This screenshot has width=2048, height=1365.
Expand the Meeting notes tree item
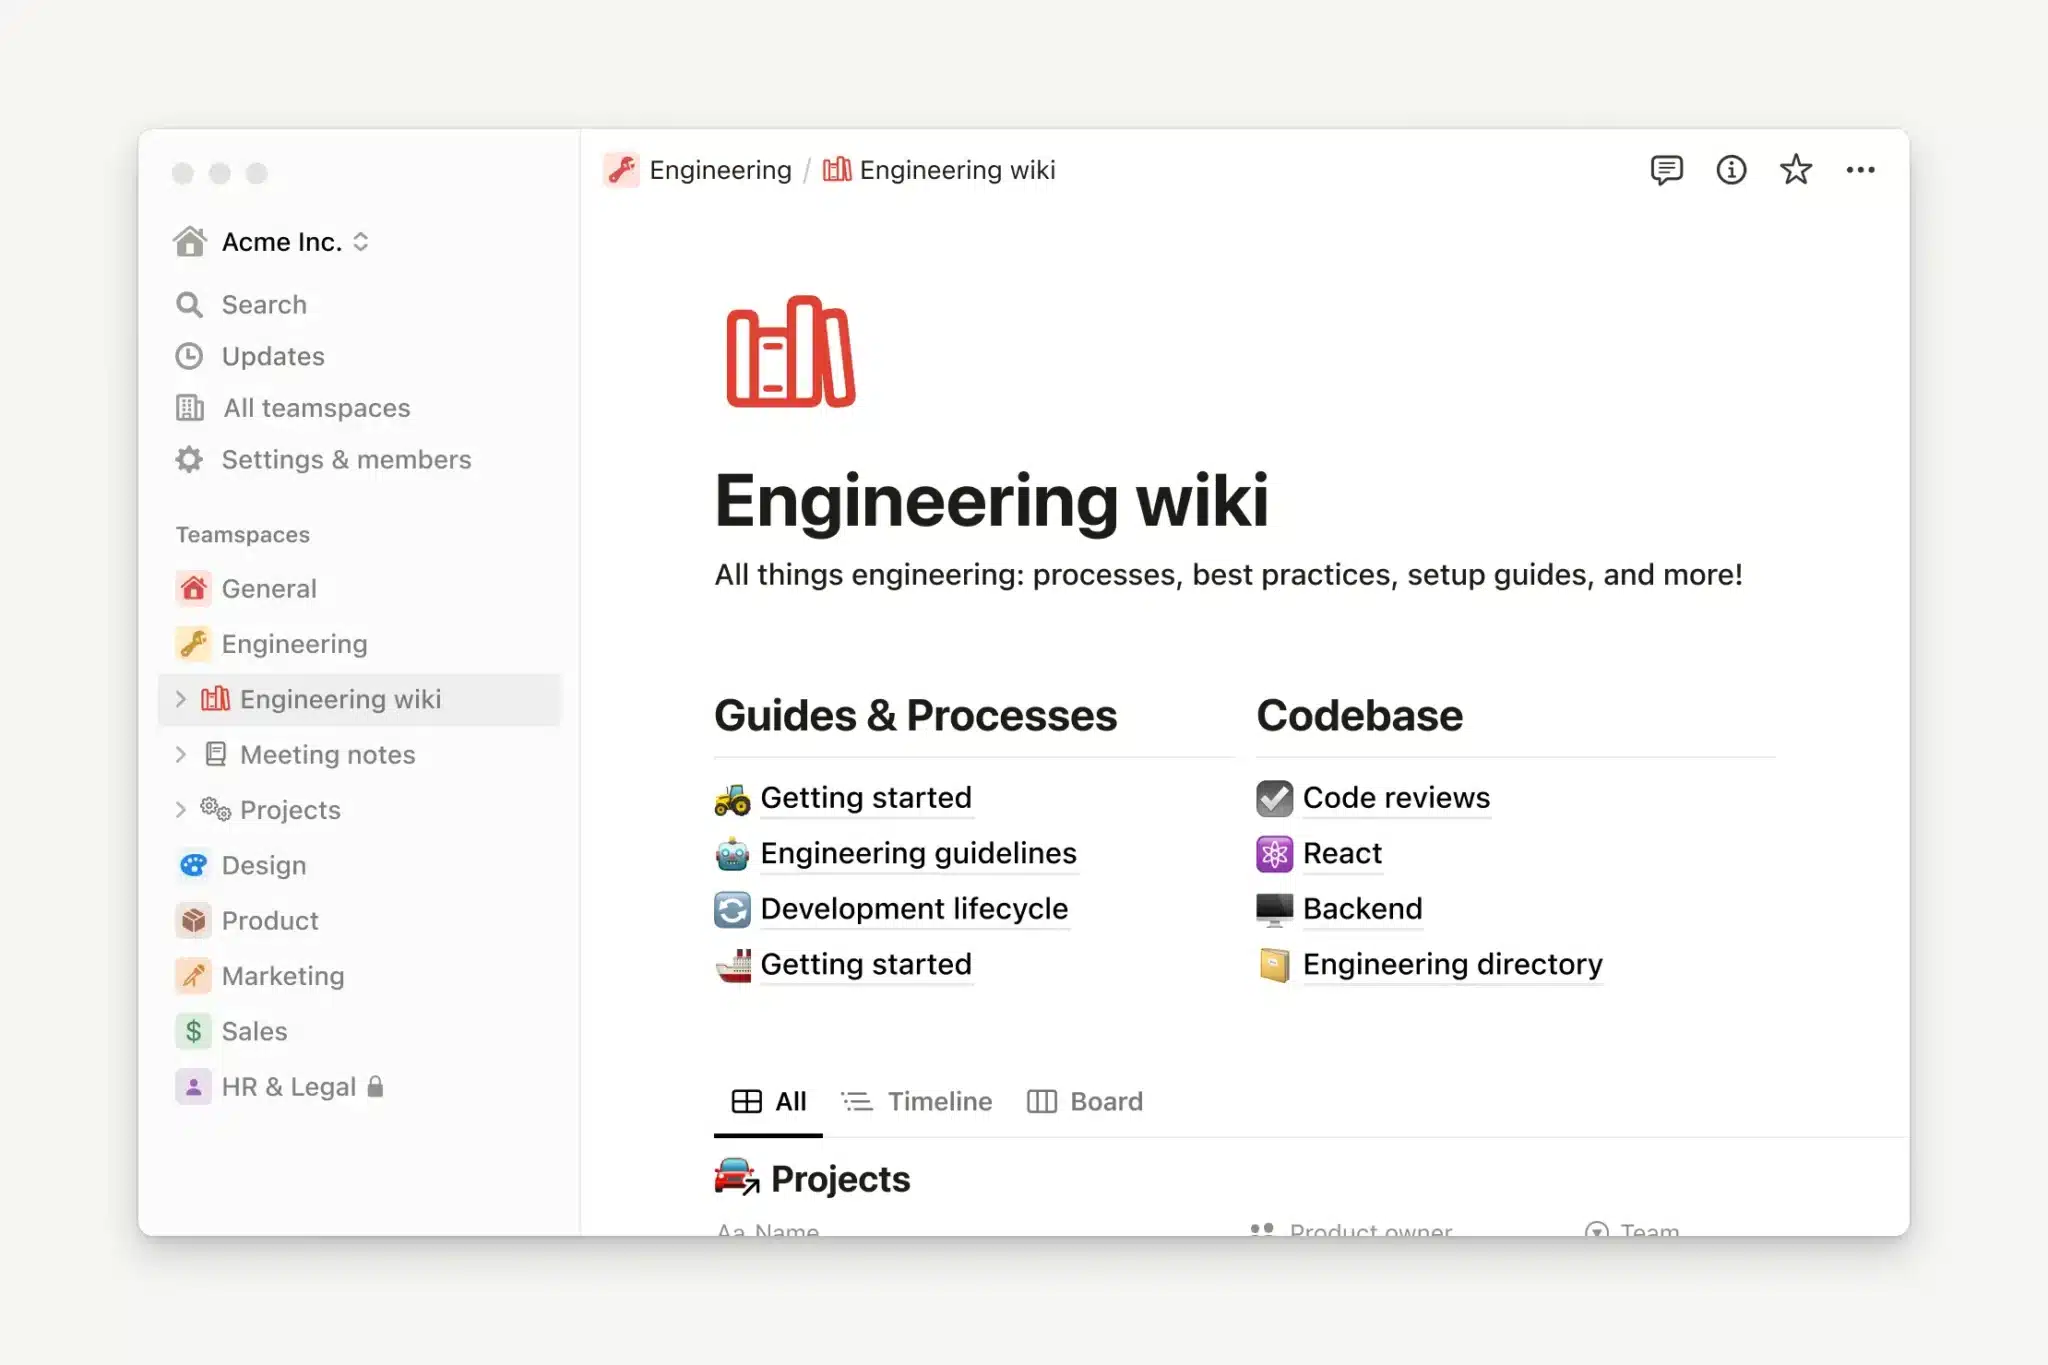pos(181,754)
